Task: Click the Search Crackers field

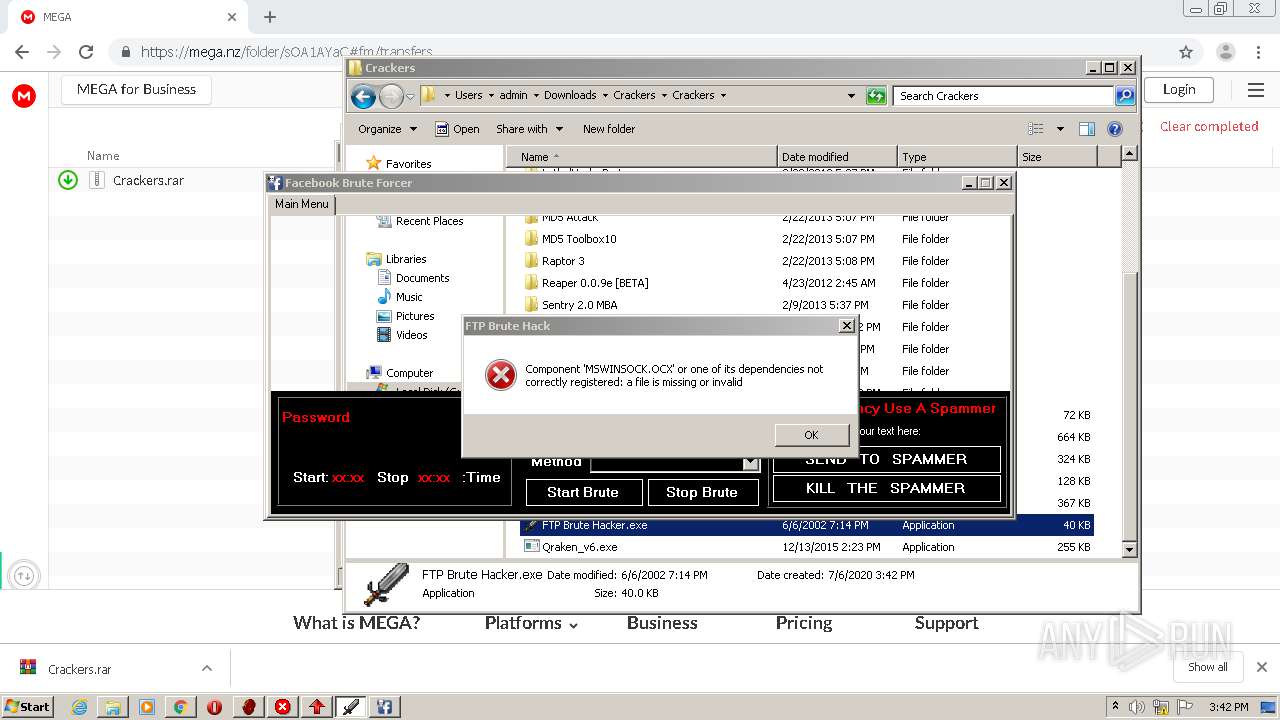Action: click(1003, 96)
